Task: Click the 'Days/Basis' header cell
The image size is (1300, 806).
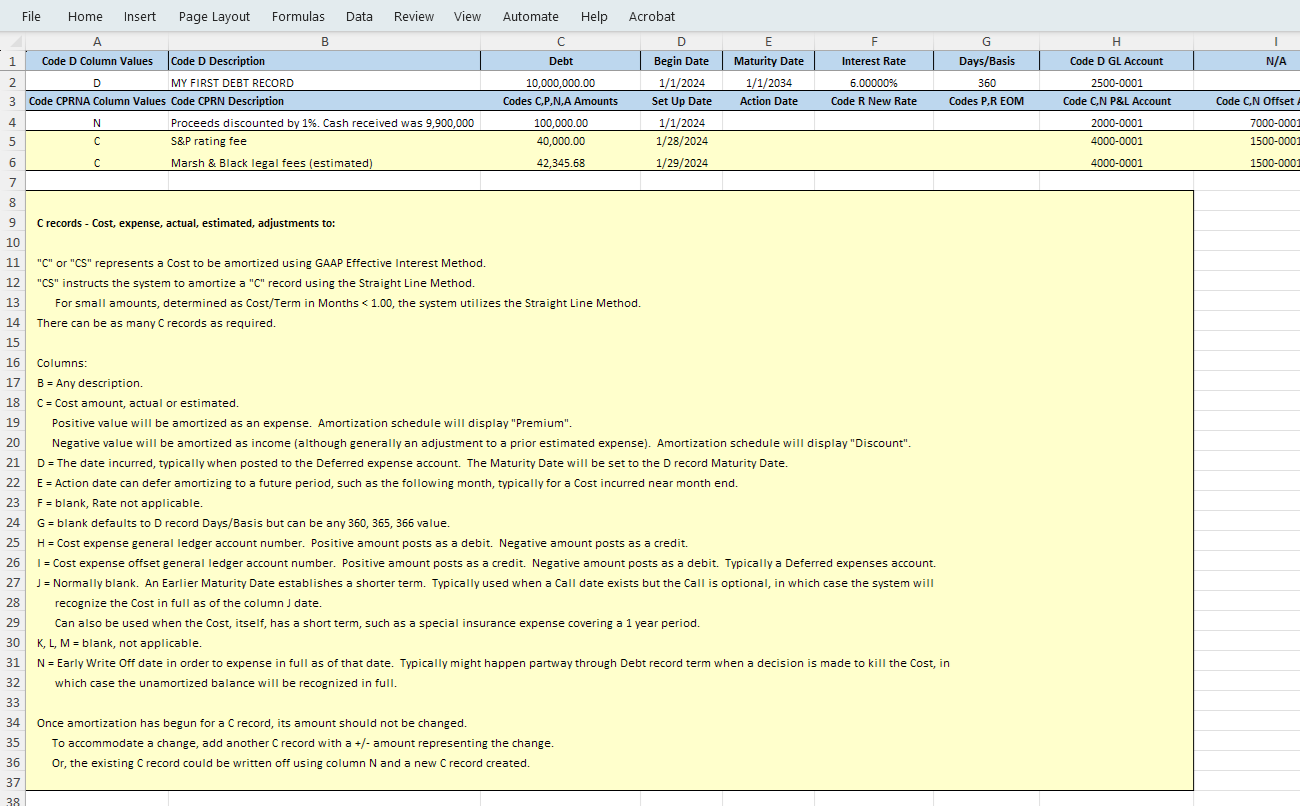Action: pos(986,61)
